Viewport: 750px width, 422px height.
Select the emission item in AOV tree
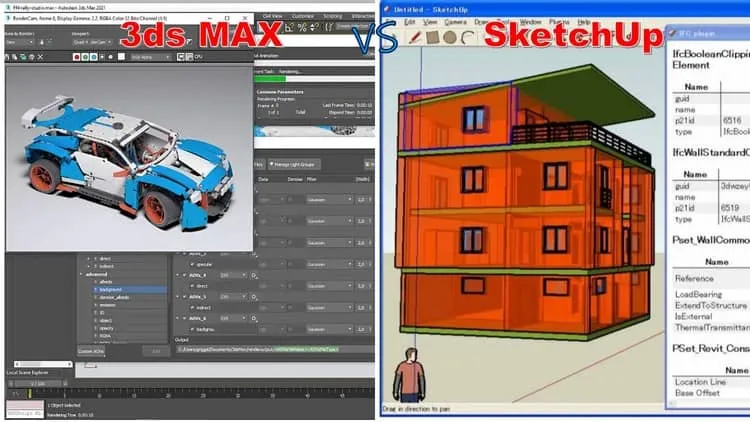(108, 305)
